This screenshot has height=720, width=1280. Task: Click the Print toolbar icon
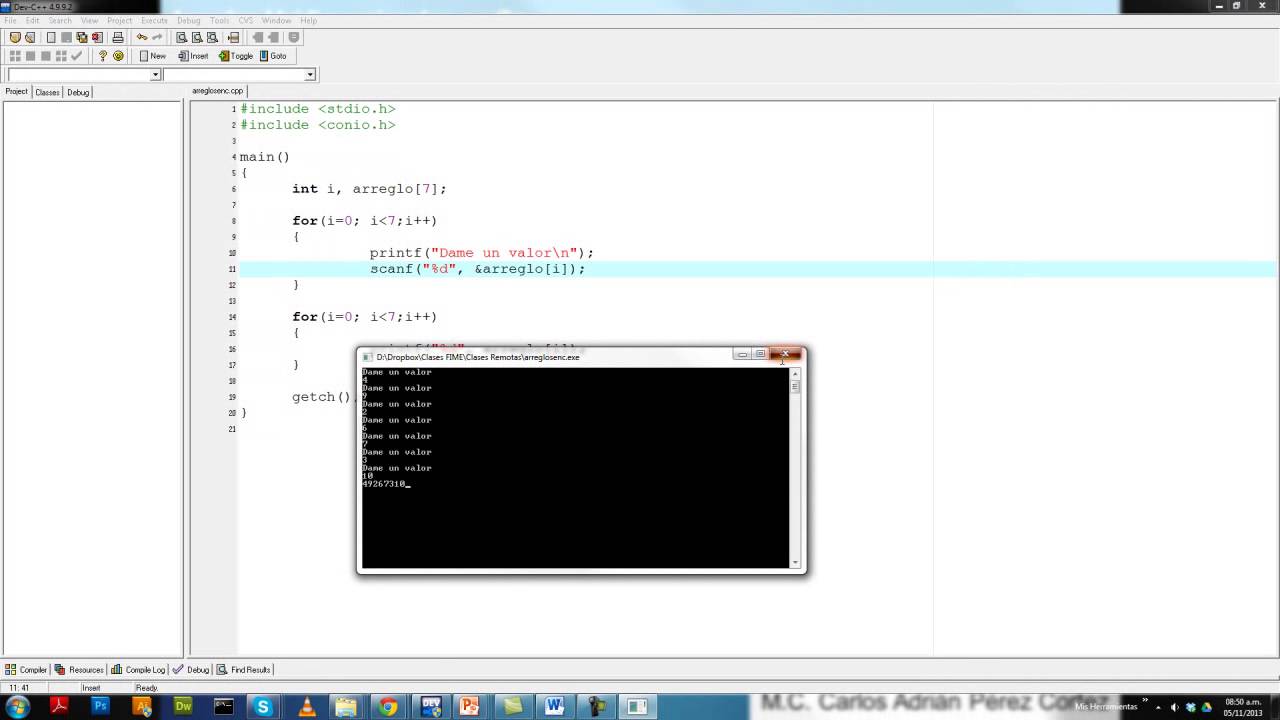(118, 37)
